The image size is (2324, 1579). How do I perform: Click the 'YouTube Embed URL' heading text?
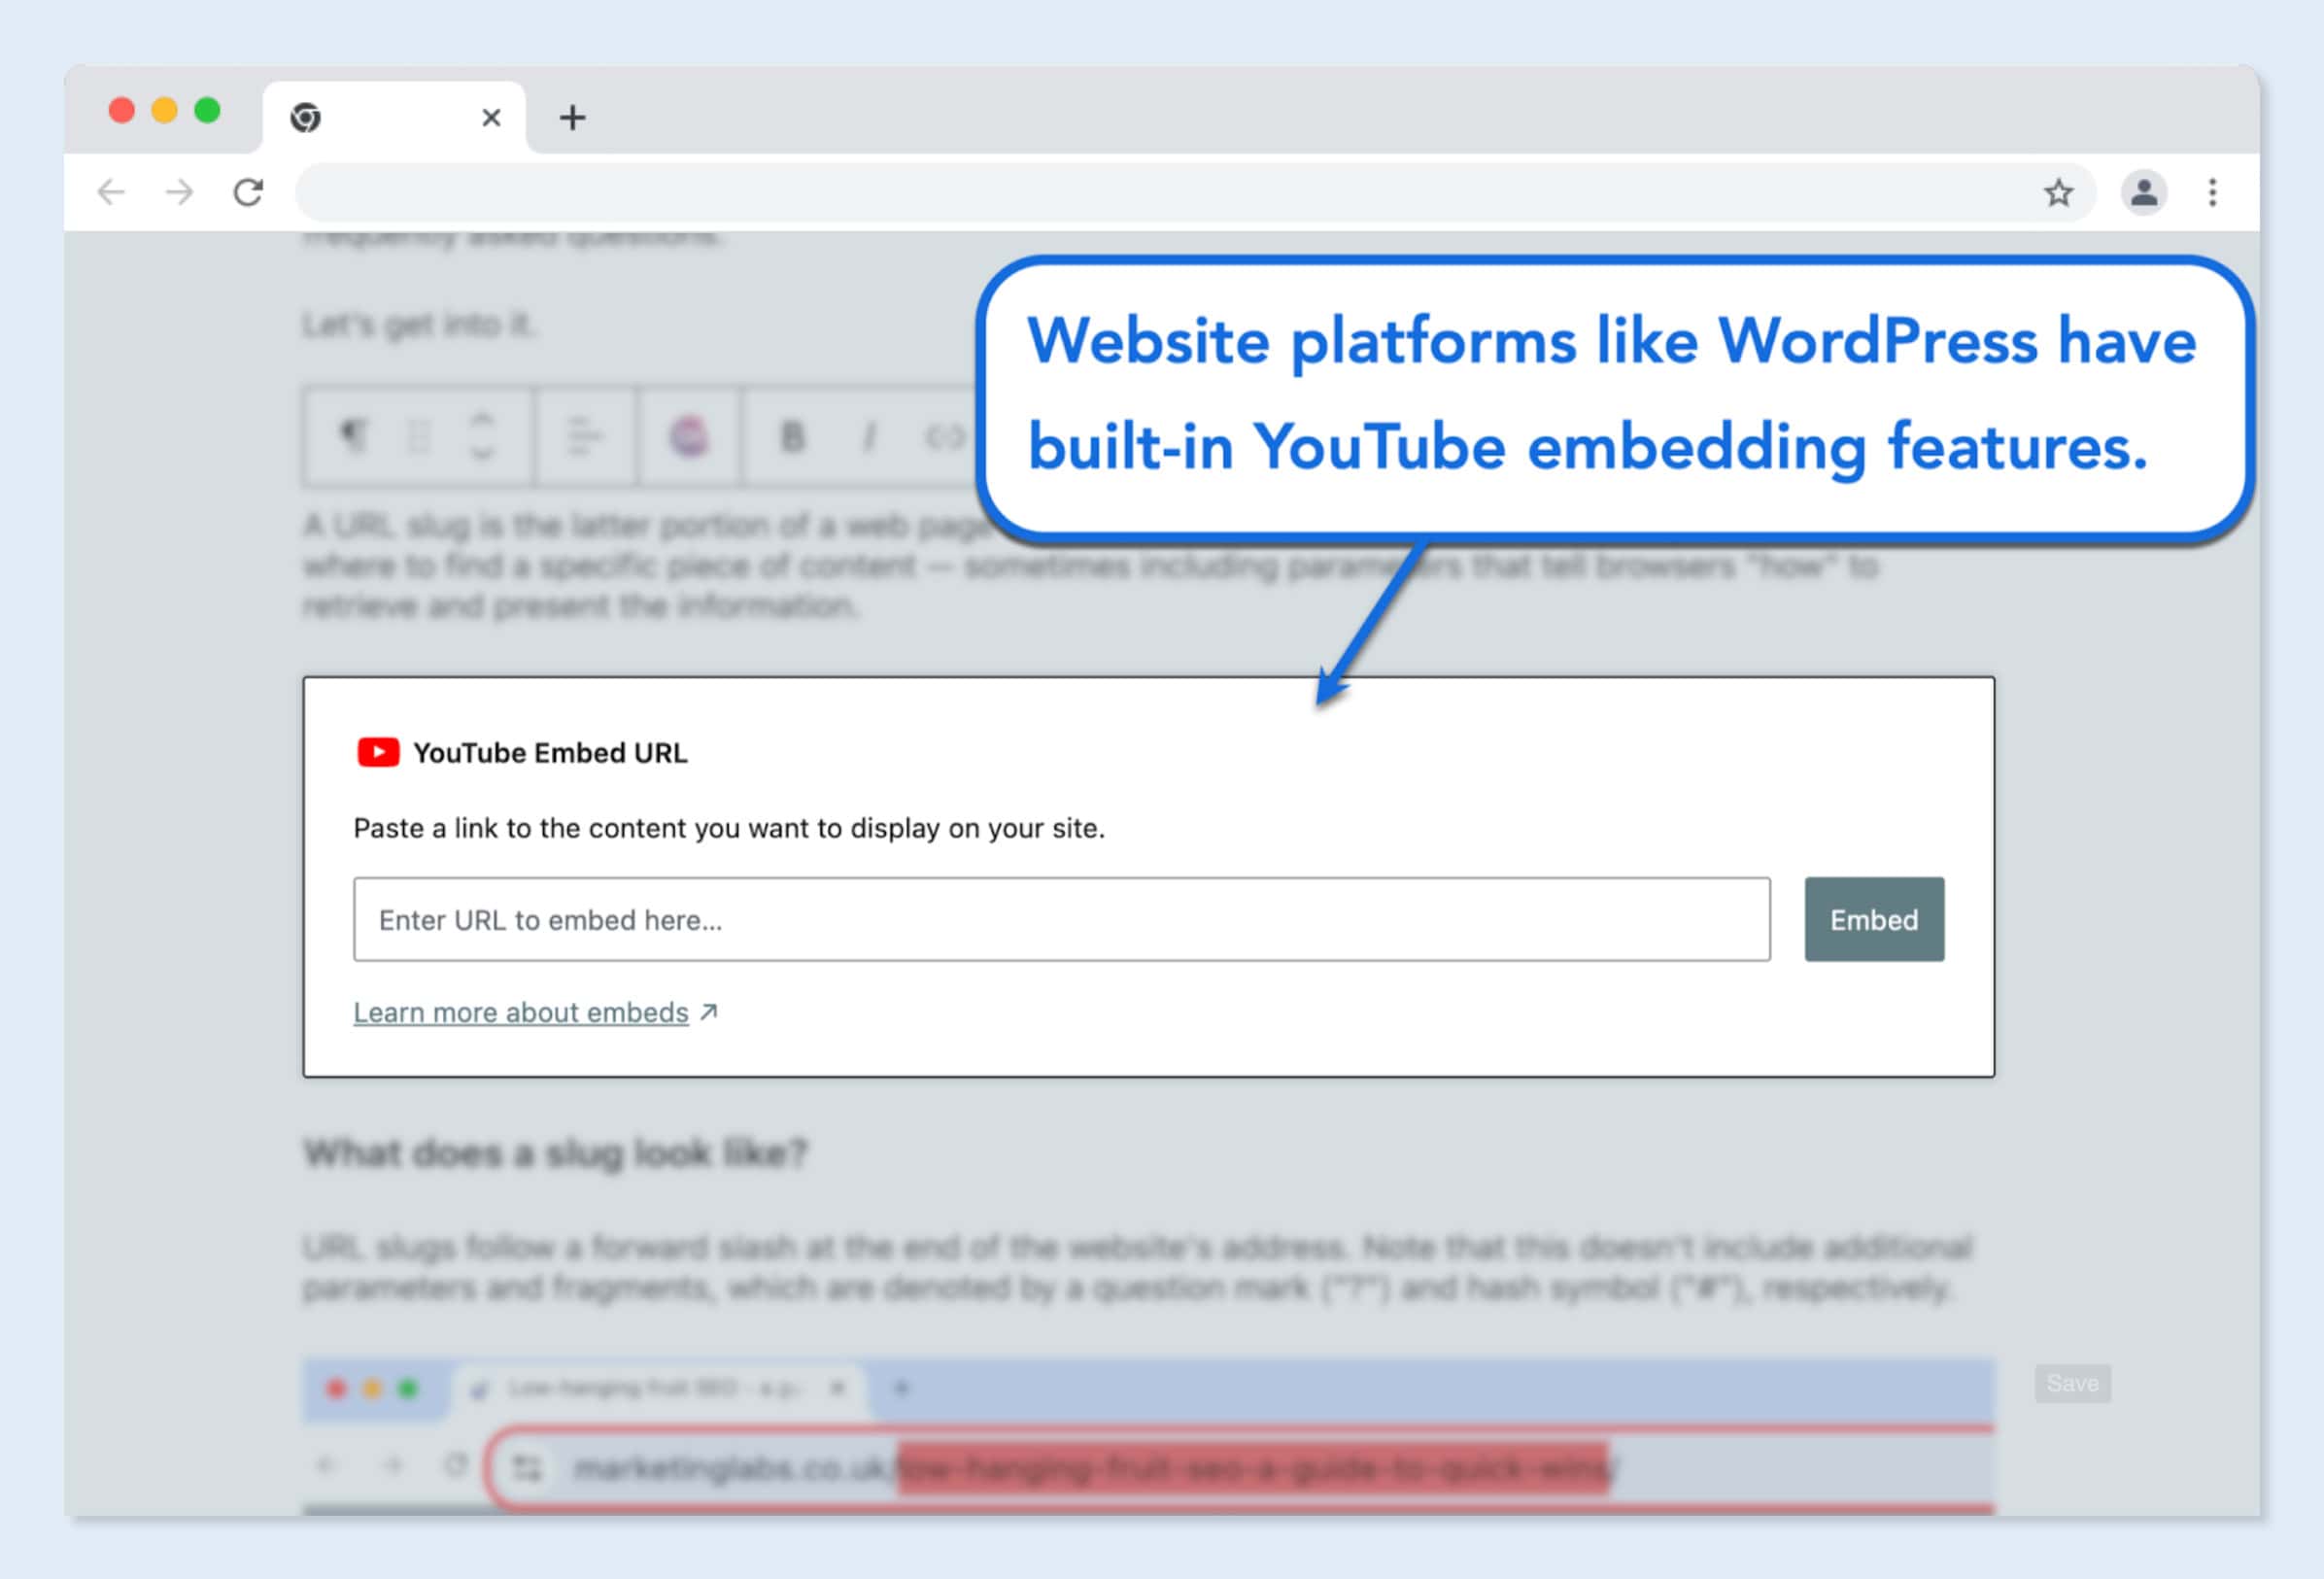point(550,752)
